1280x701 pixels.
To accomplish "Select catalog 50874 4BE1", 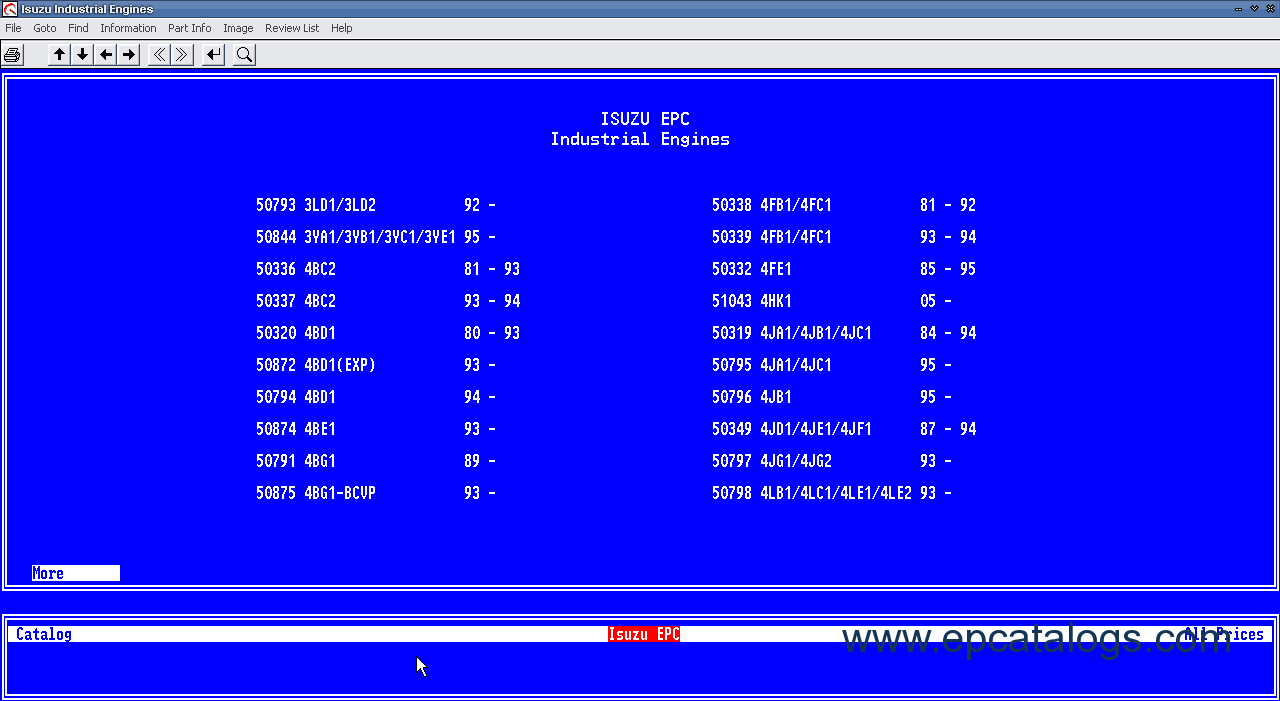I will 376,429.
